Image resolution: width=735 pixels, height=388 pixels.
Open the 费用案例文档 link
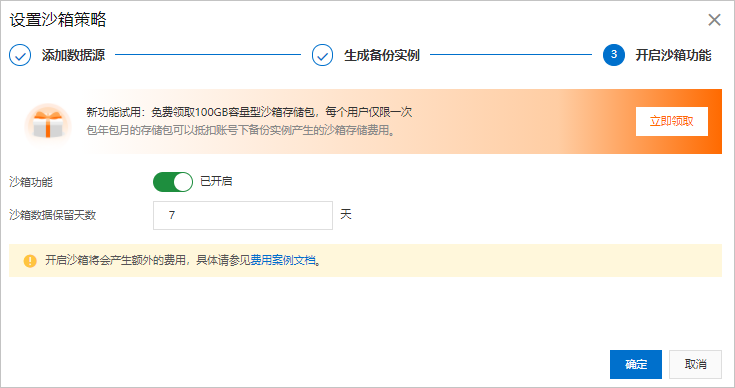tap(283, 260)
